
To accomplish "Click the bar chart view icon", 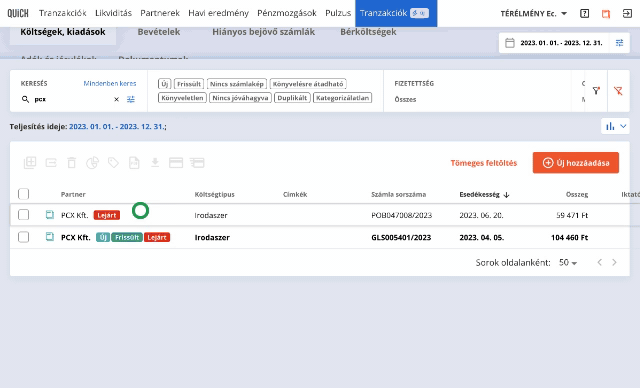I will click(610, 126).
